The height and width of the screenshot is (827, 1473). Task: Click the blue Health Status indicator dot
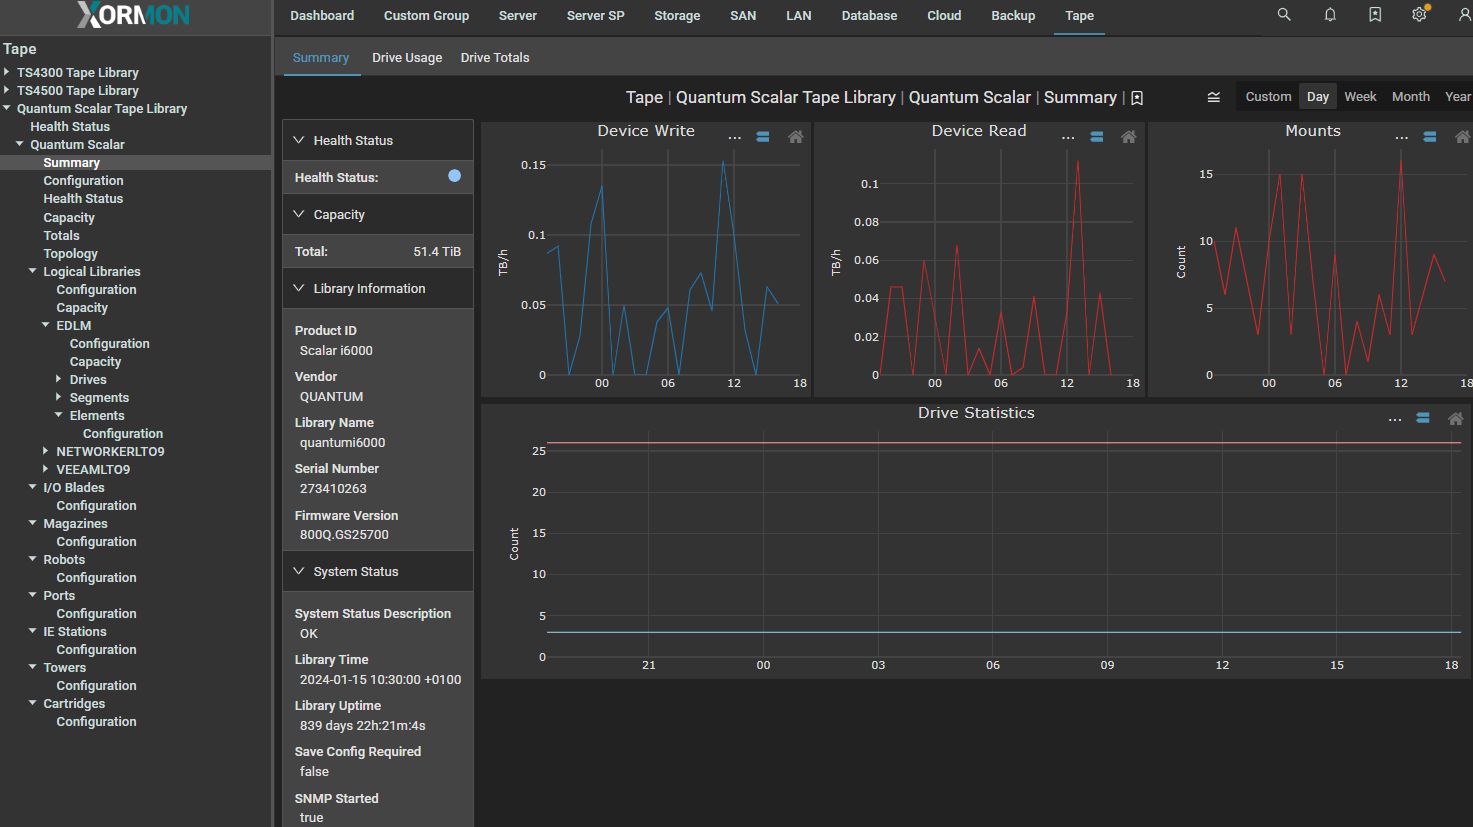click(x=454, y=176)
